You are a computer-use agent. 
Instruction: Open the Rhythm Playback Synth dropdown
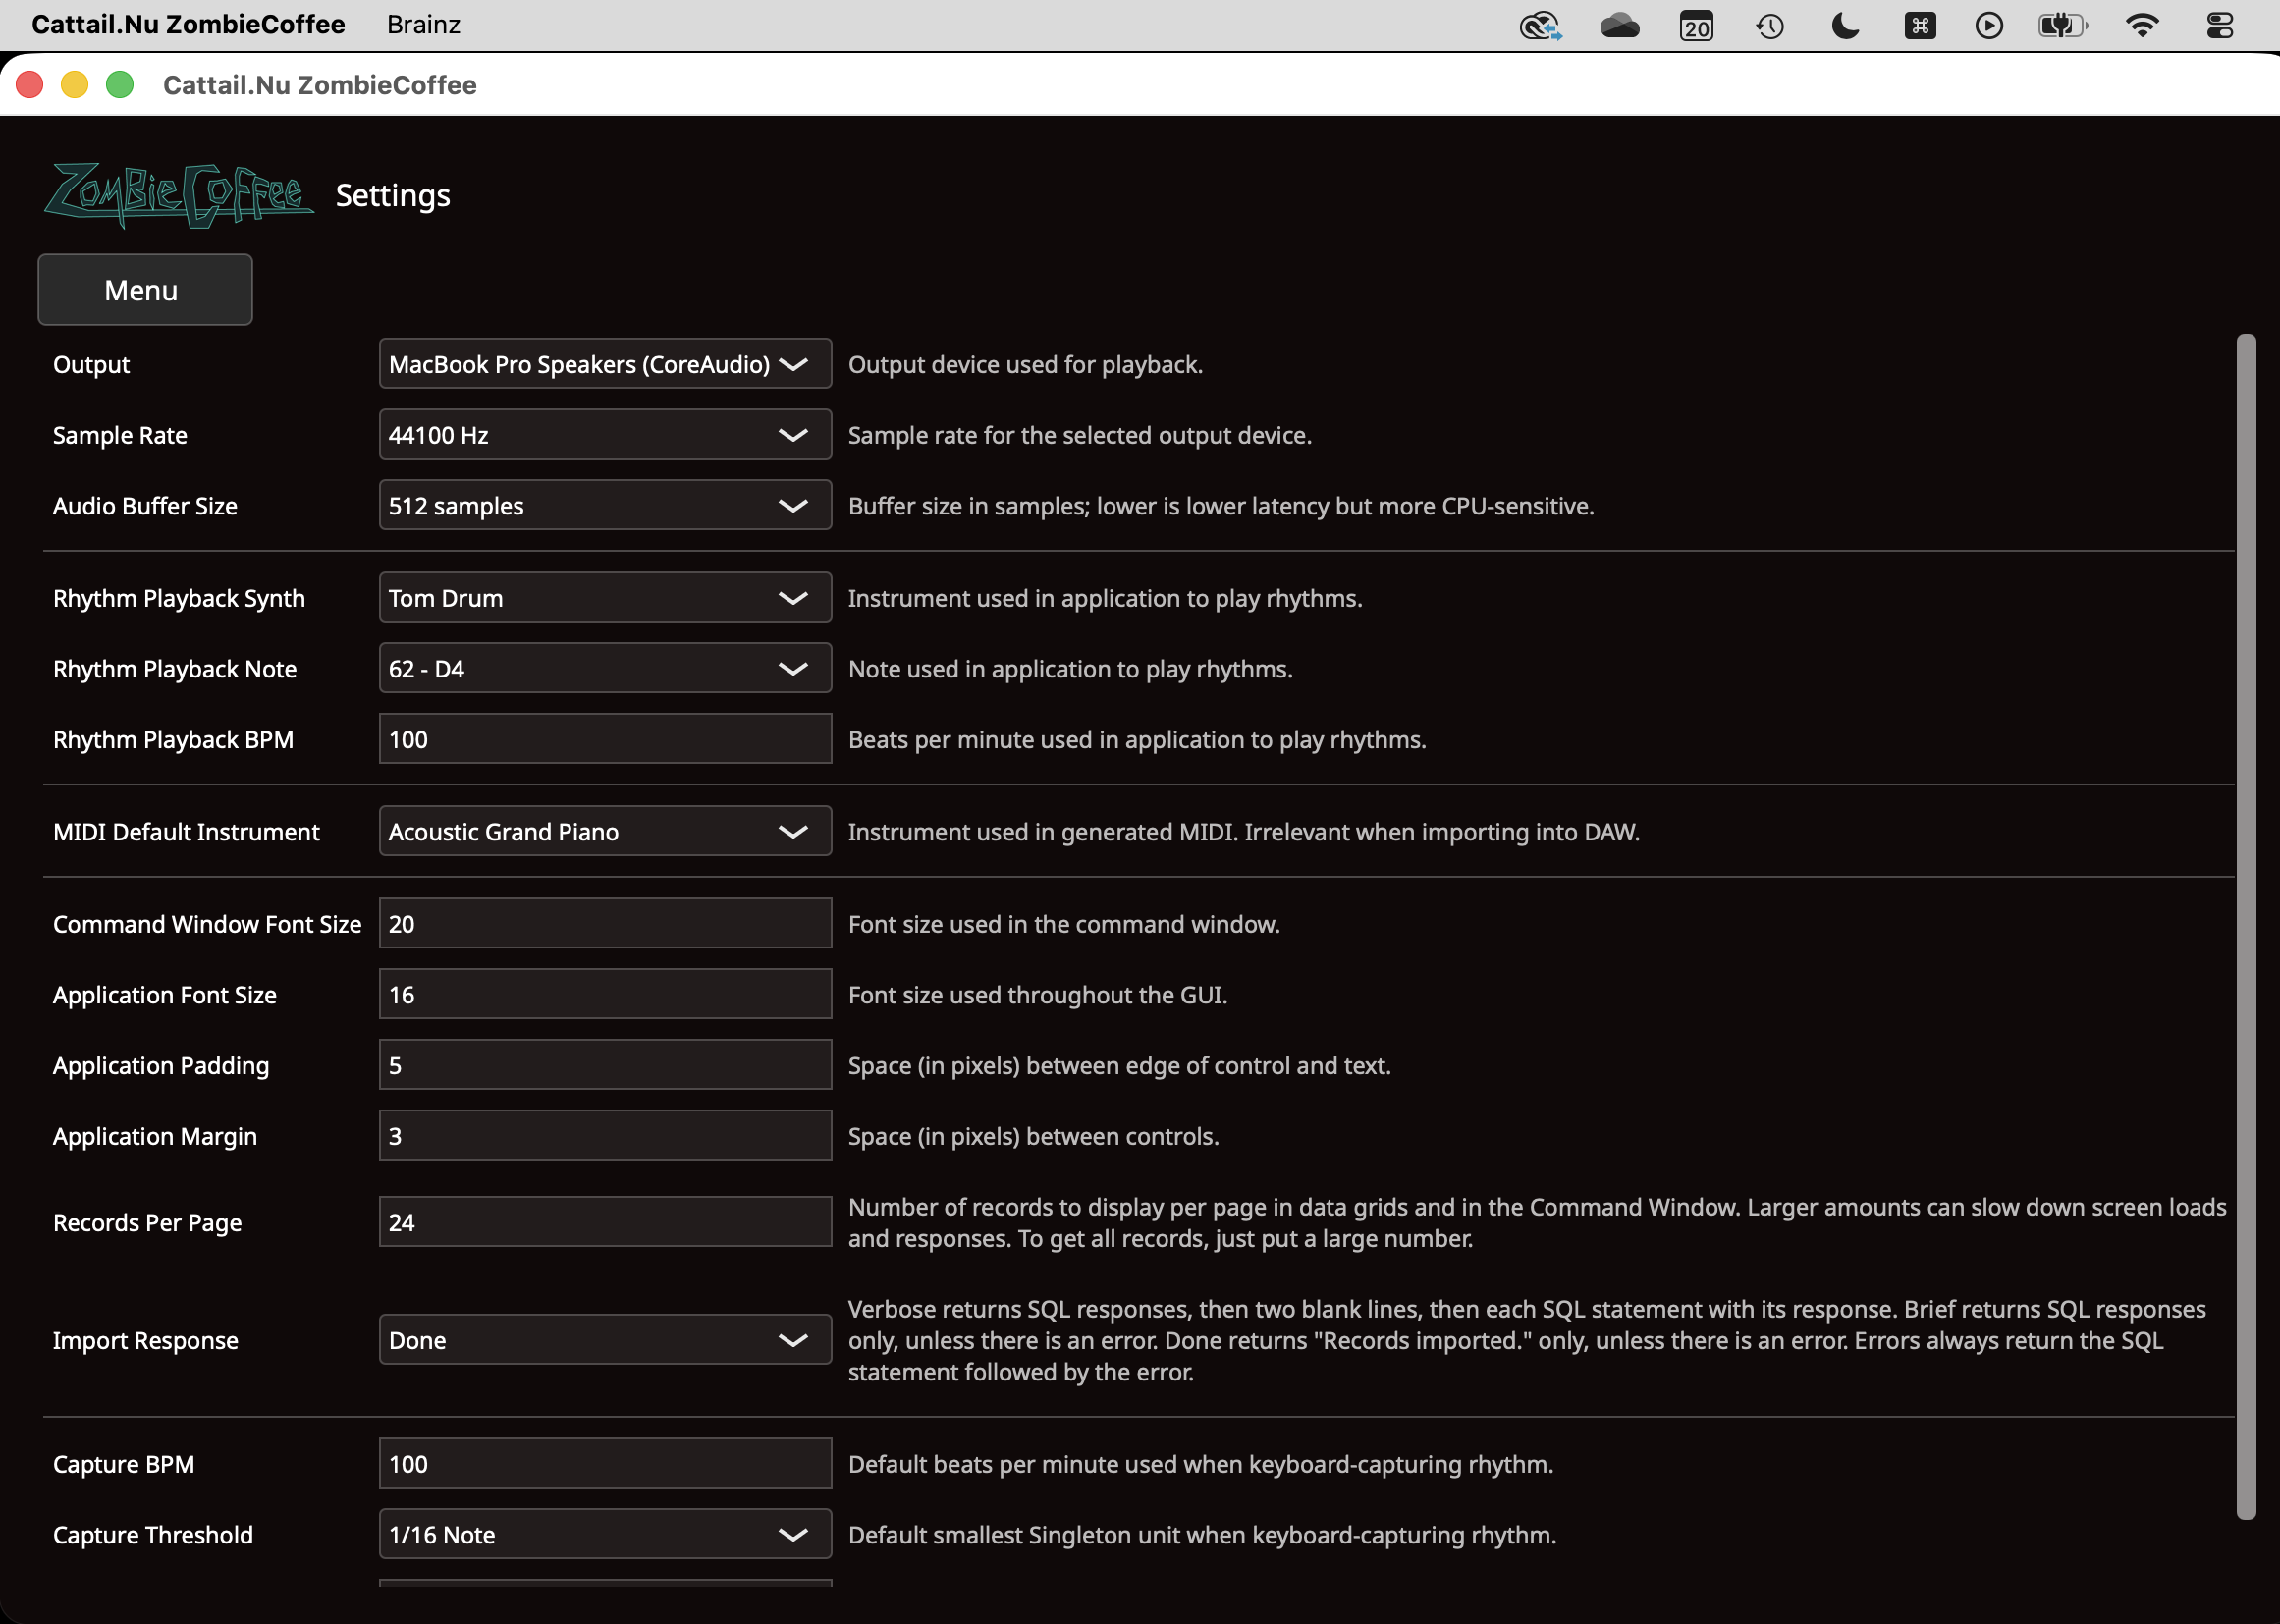pos(605,598)
